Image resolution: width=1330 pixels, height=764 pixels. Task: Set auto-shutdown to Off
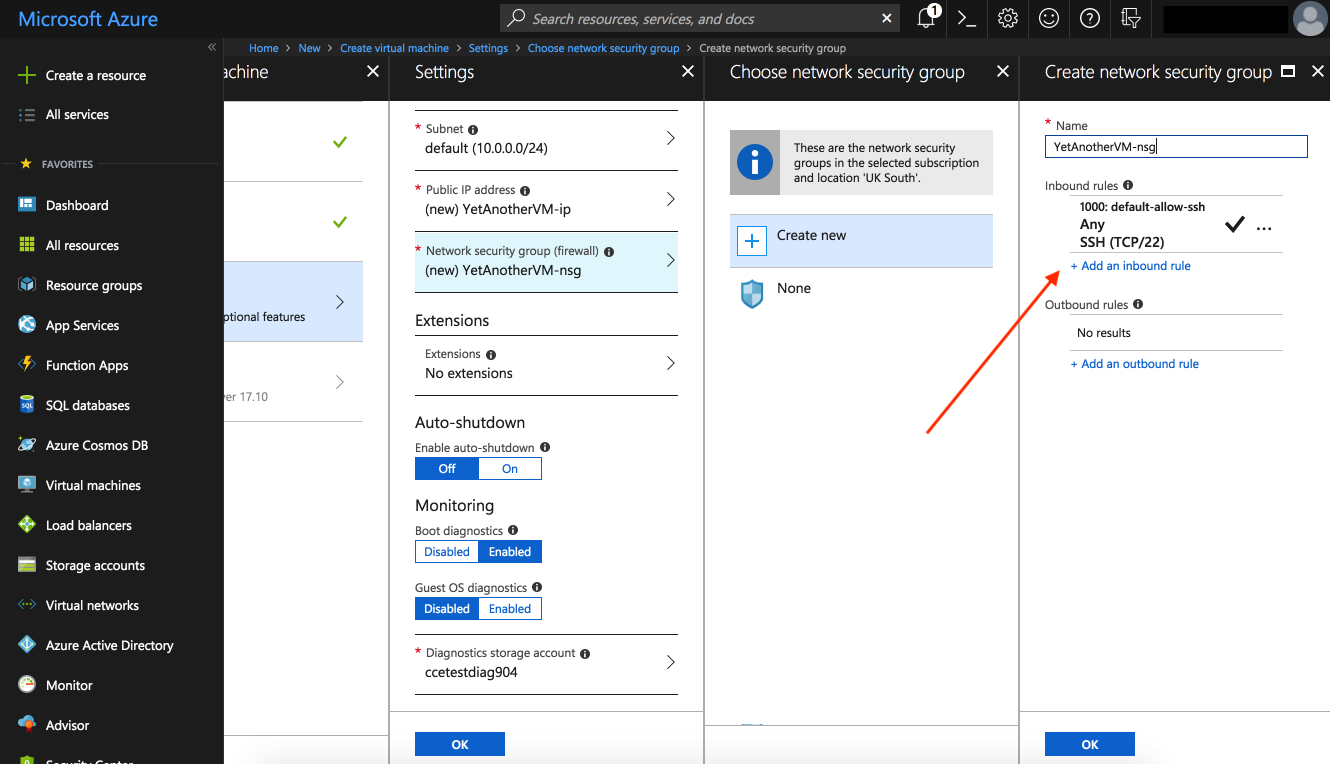pyautogui.click(x=447, y=469)
